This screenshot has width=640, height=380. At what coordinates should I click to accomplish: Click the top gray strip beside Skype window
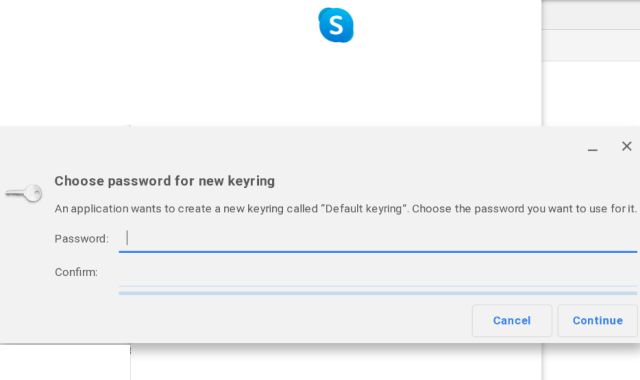point(591,15)
